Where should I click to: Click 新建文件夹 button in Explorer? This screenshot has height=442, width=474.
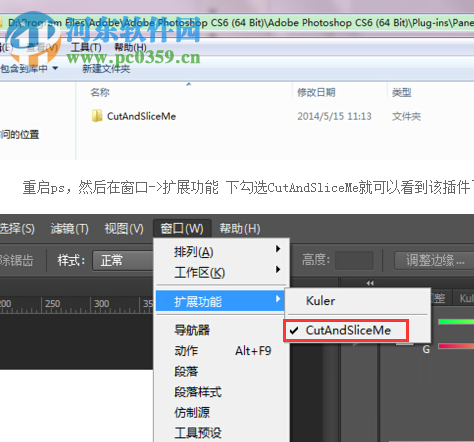point(106,69)
